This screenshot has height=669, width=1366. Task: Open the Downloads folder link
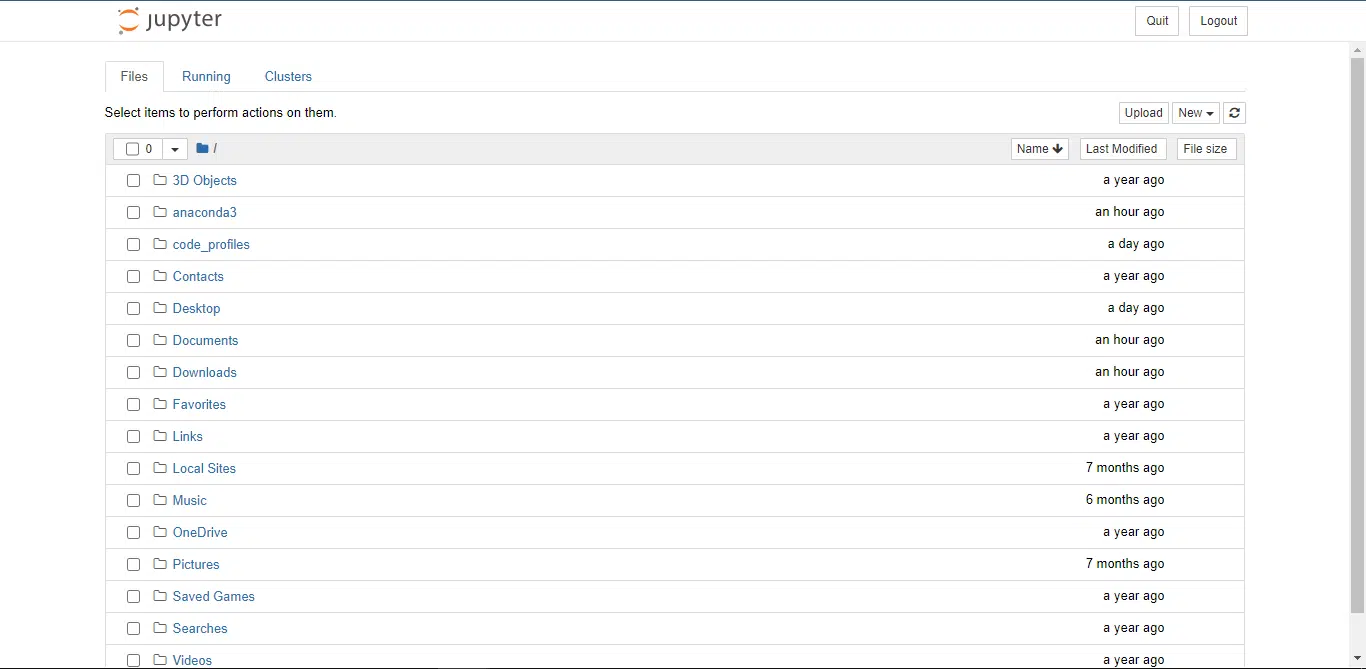[205, 372]
